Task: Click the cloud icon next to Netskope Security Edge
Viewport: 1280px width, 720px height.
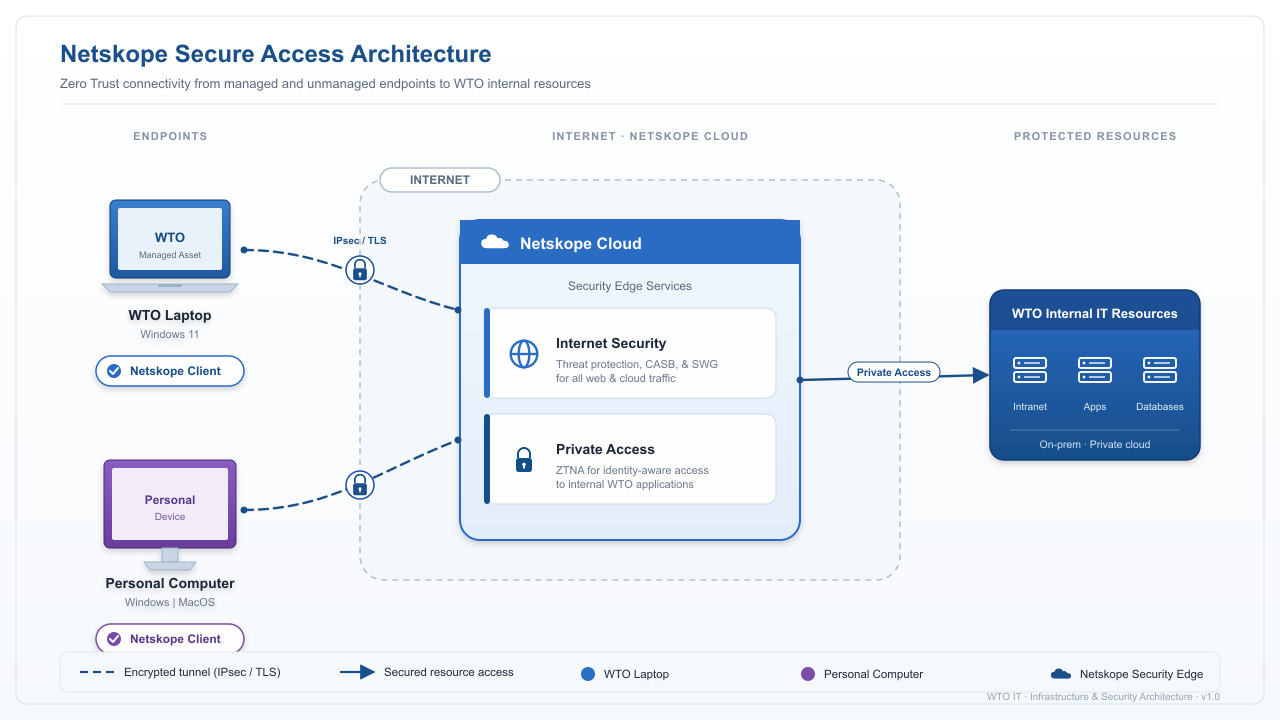Action: point(1061,674)
